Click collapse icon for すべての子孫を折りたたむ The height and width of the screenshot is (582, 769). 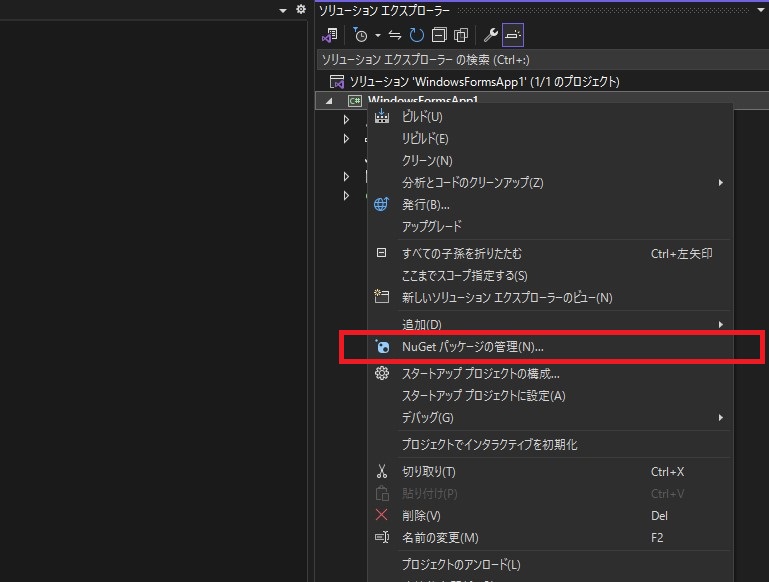pos(382,253)
